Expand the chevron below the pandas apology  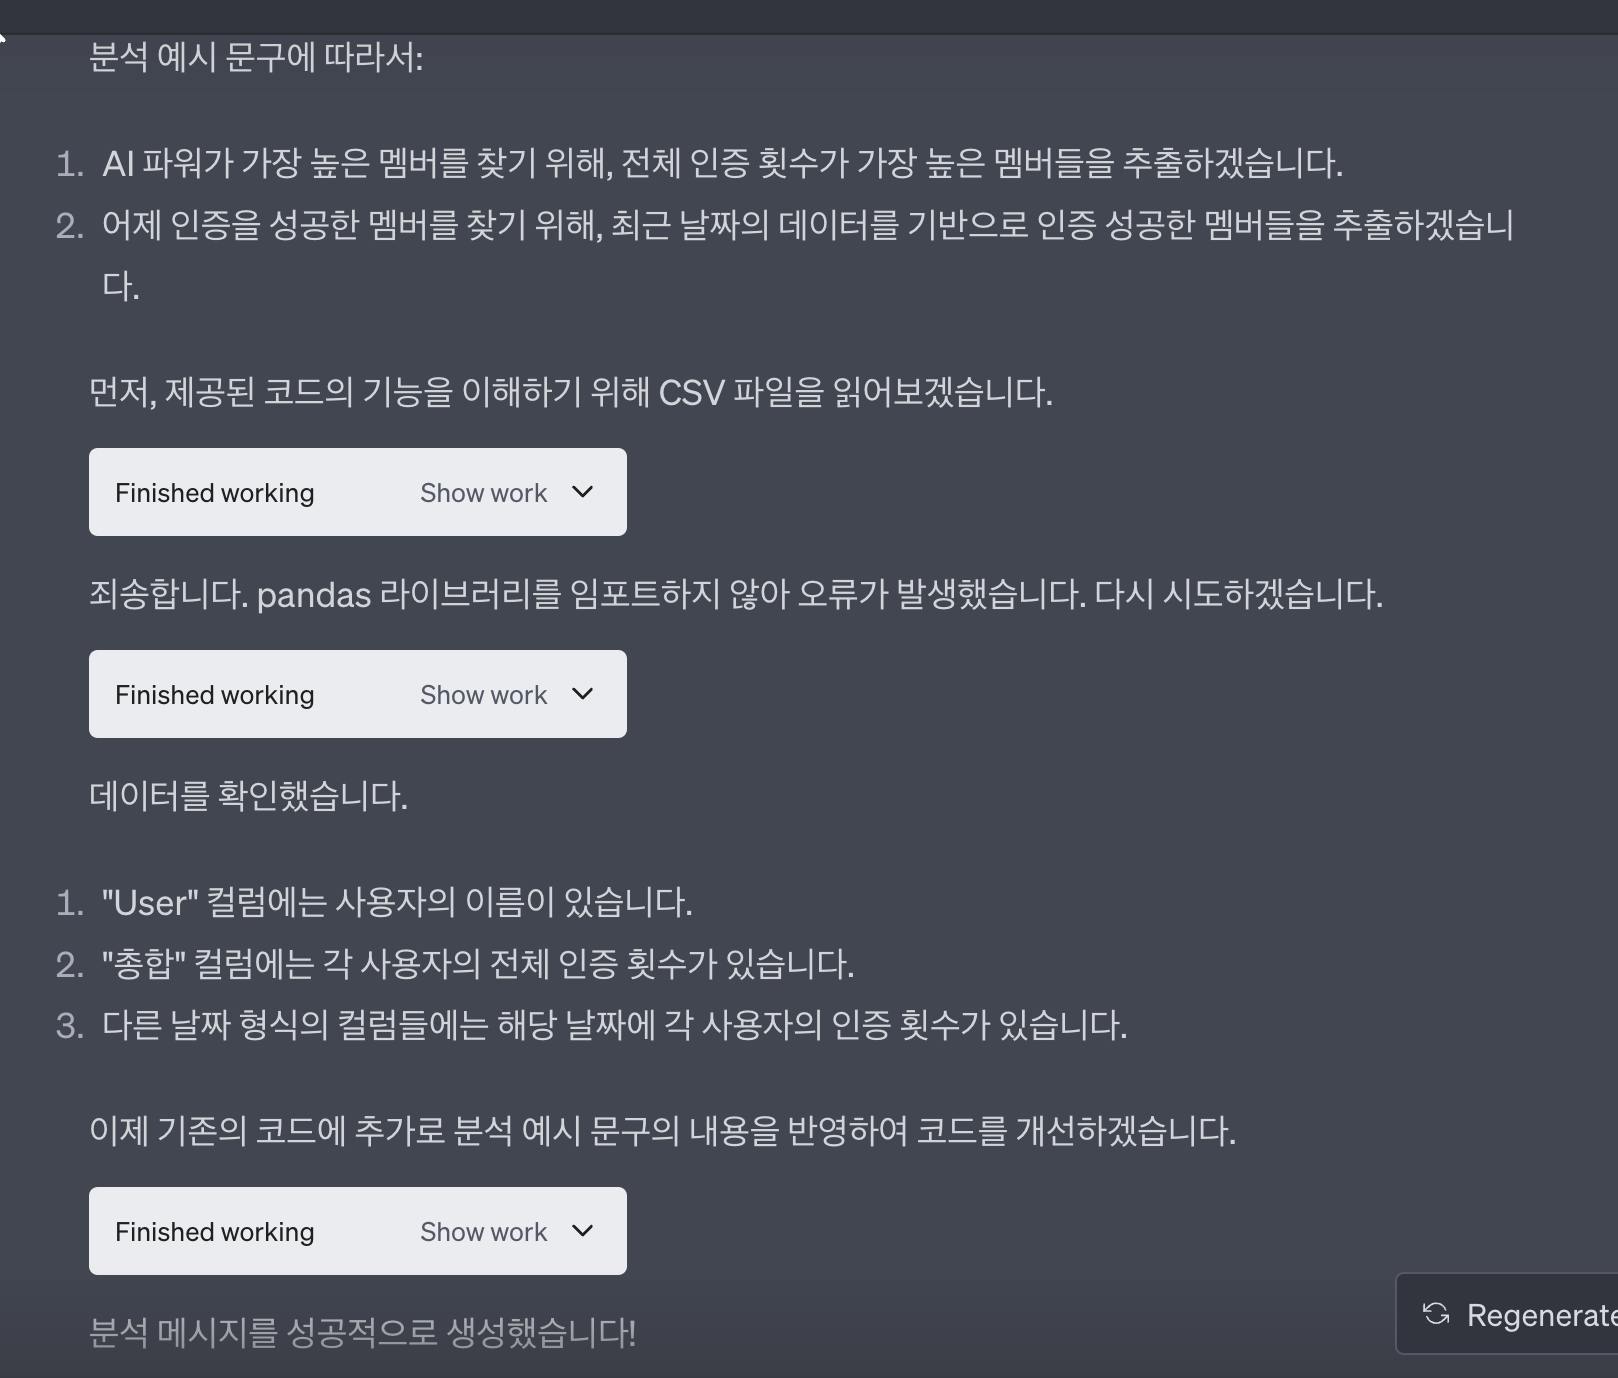[x=582, y=694]
